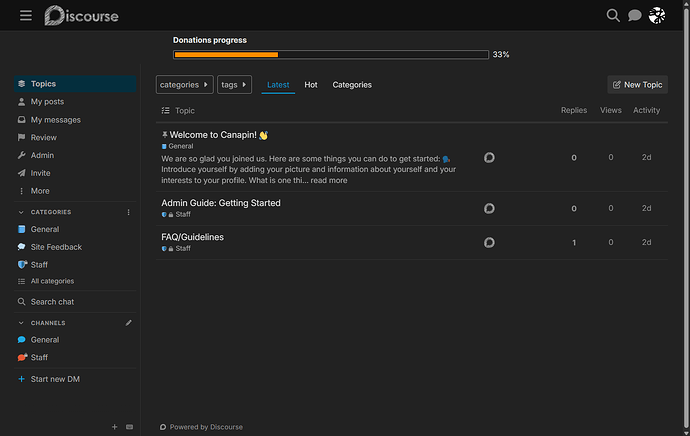The image size is (690, 436).
Task: Select My posts in the sidebar
Action: tap(75, 102)
